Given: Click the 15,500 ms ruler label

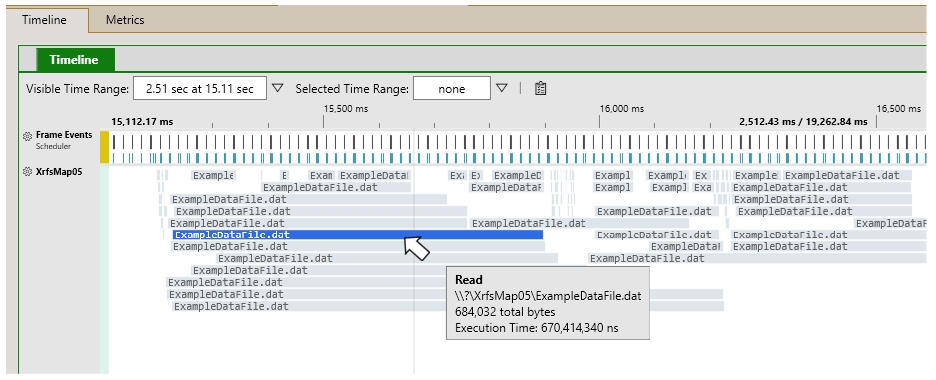Looking at the screenshot, I should point(346,109).
